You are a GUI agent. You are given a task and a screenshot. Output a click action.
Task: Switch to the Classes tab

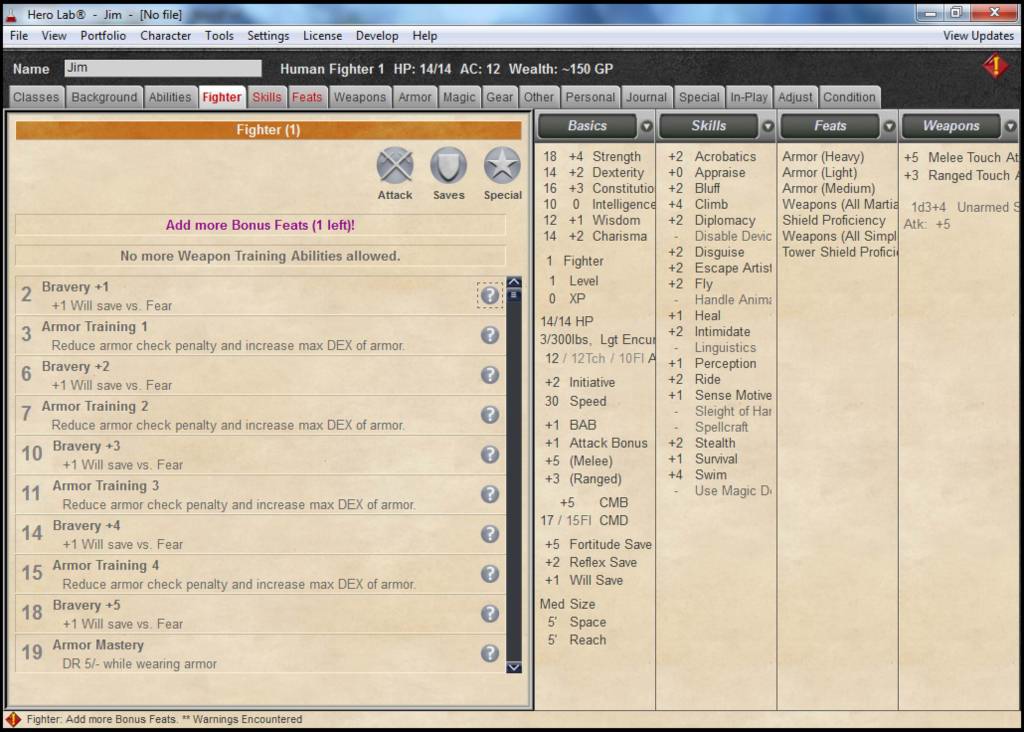point(36,97)
